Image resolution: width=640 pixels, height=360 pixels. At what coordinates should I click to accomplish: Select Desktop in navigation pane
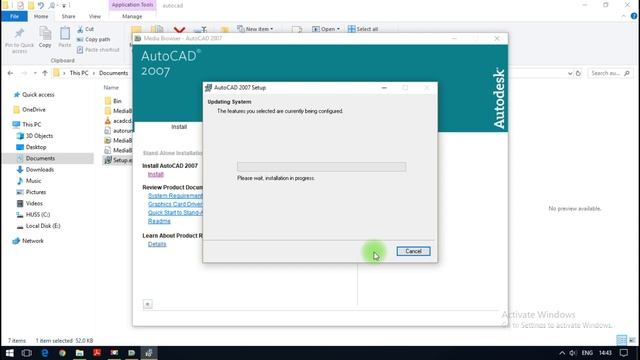coord(36,147)
